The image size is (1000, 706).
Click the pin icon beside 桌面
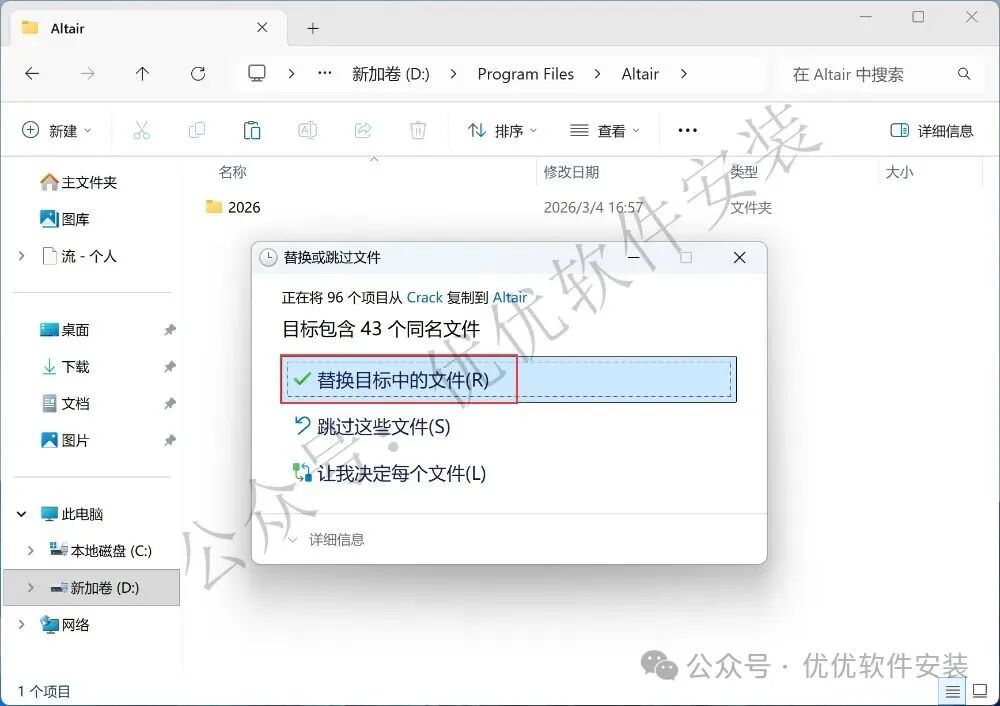pos(170,330)
